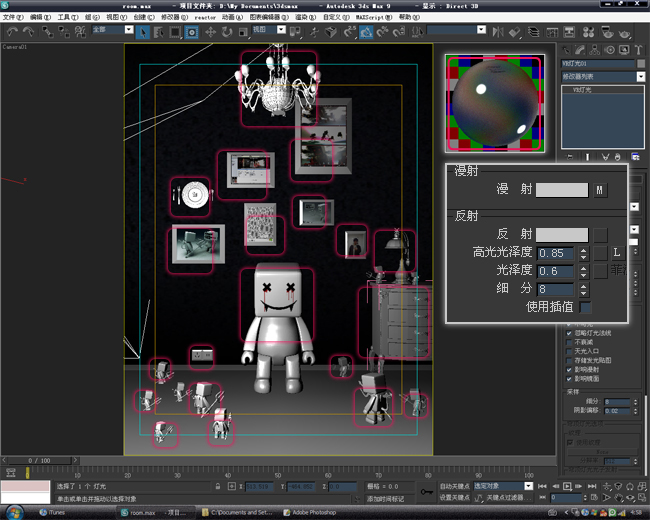This screenshot has width=650, height=520.
Task: Toggle the Angle Snap button
Action: pos(366,32)
